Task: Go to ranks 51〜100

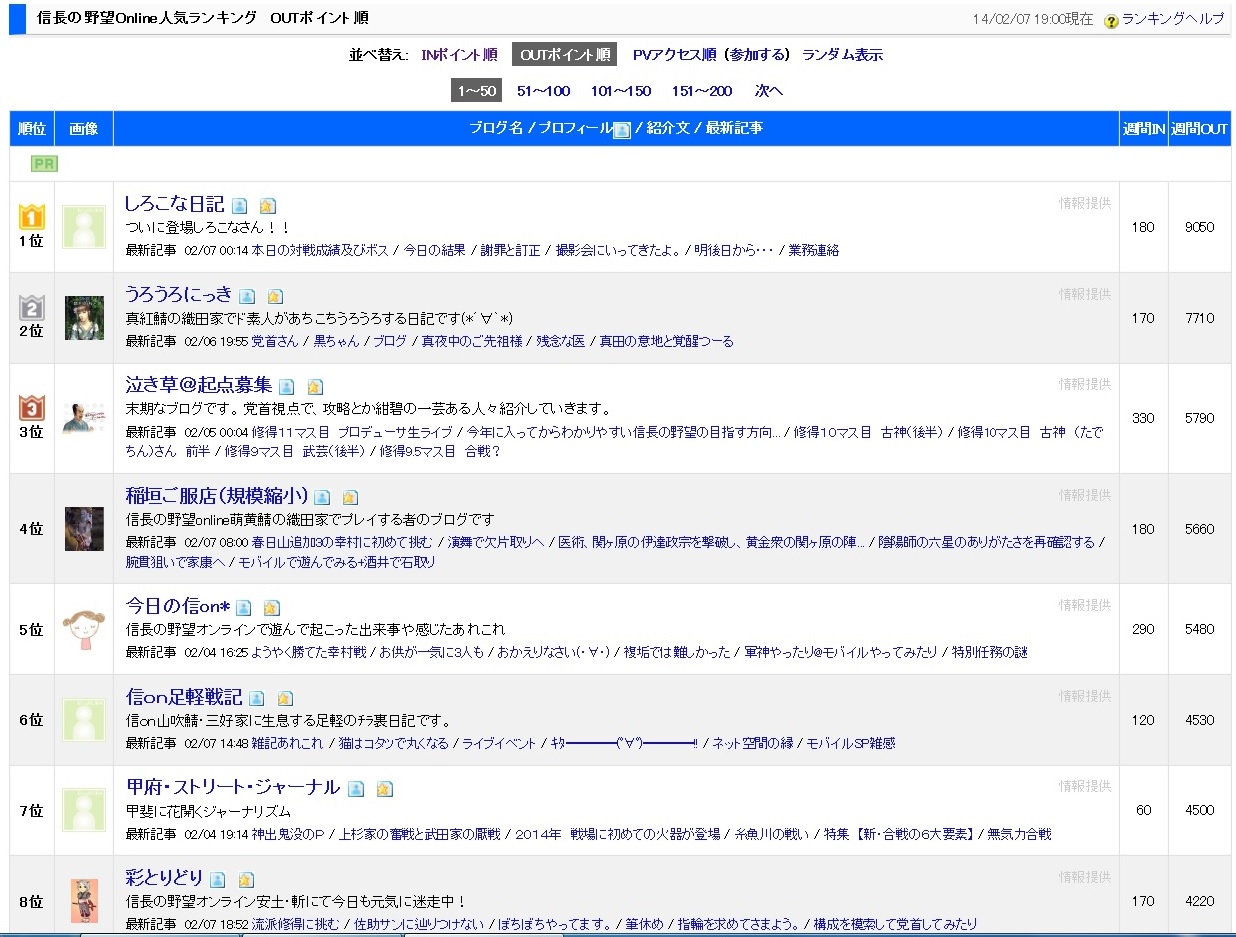Action: coord(543,91)
